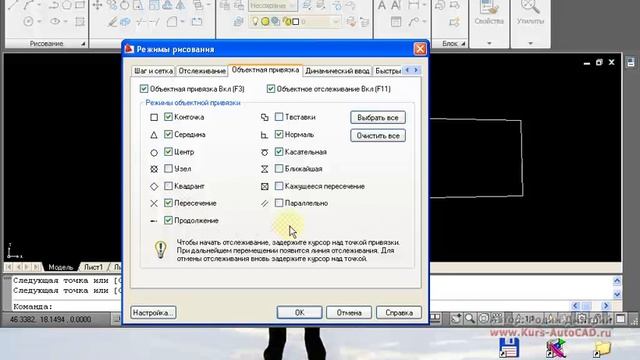This screenshot has width=640, height=360.
Task: Select the Объектная привязка tab
Action: (x=265, y=70)
